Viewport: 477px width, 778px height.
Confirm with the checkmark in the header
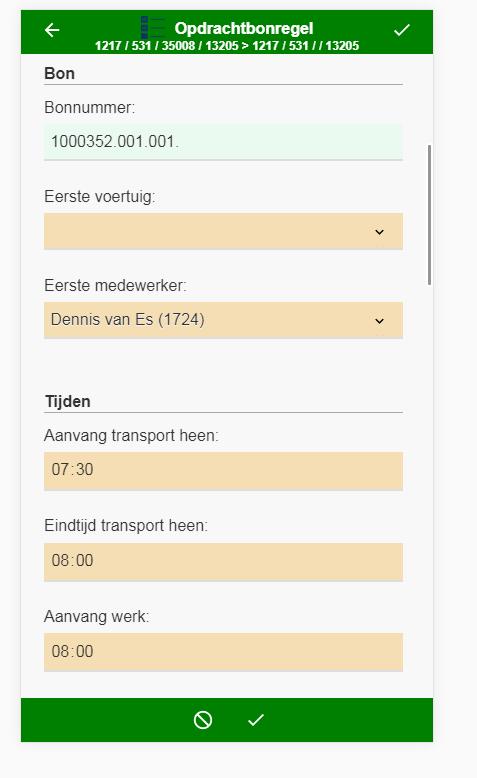coord(402,30)
